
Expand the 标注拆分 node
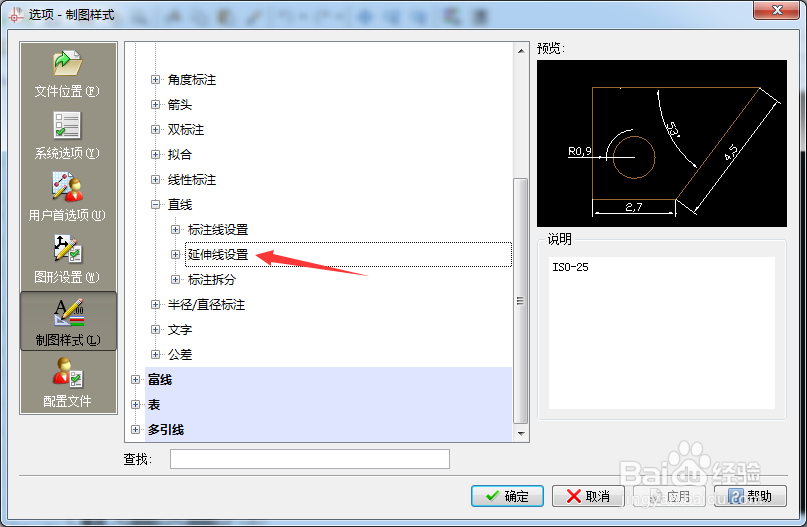coord(176,279)
